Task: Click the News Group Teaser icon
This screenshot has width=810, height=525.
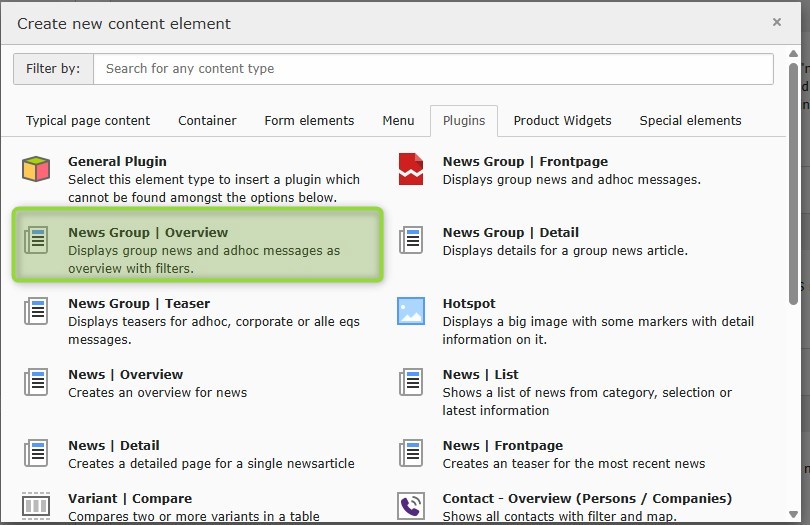Action: 36,311
